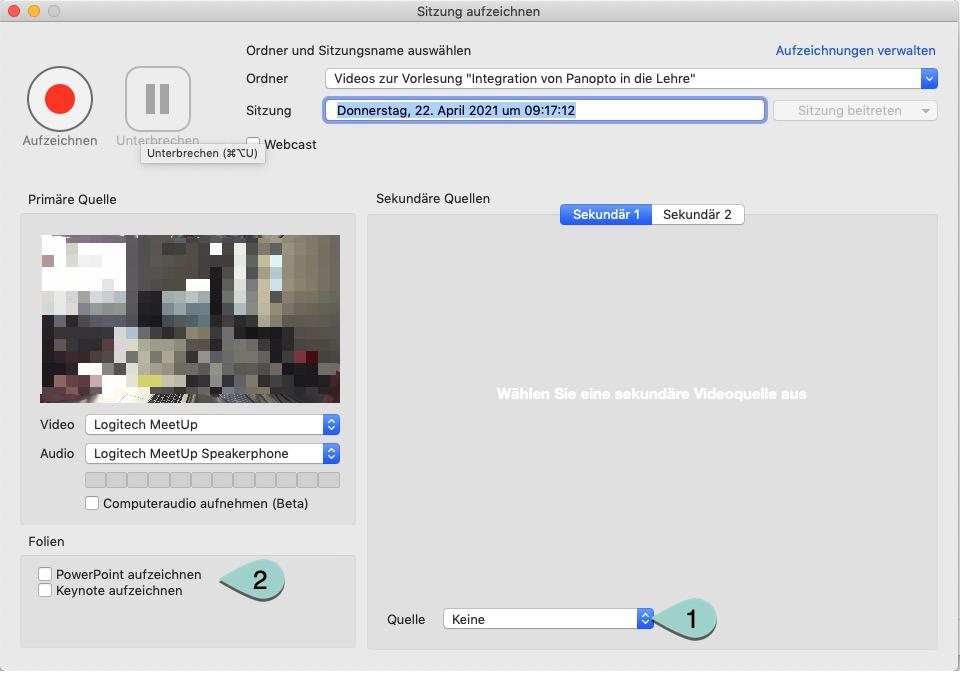The width and height of the screenshot is (960, 681).
Task: Click the red Aufzeichnen record button
Action: click(x=60, y=99)
